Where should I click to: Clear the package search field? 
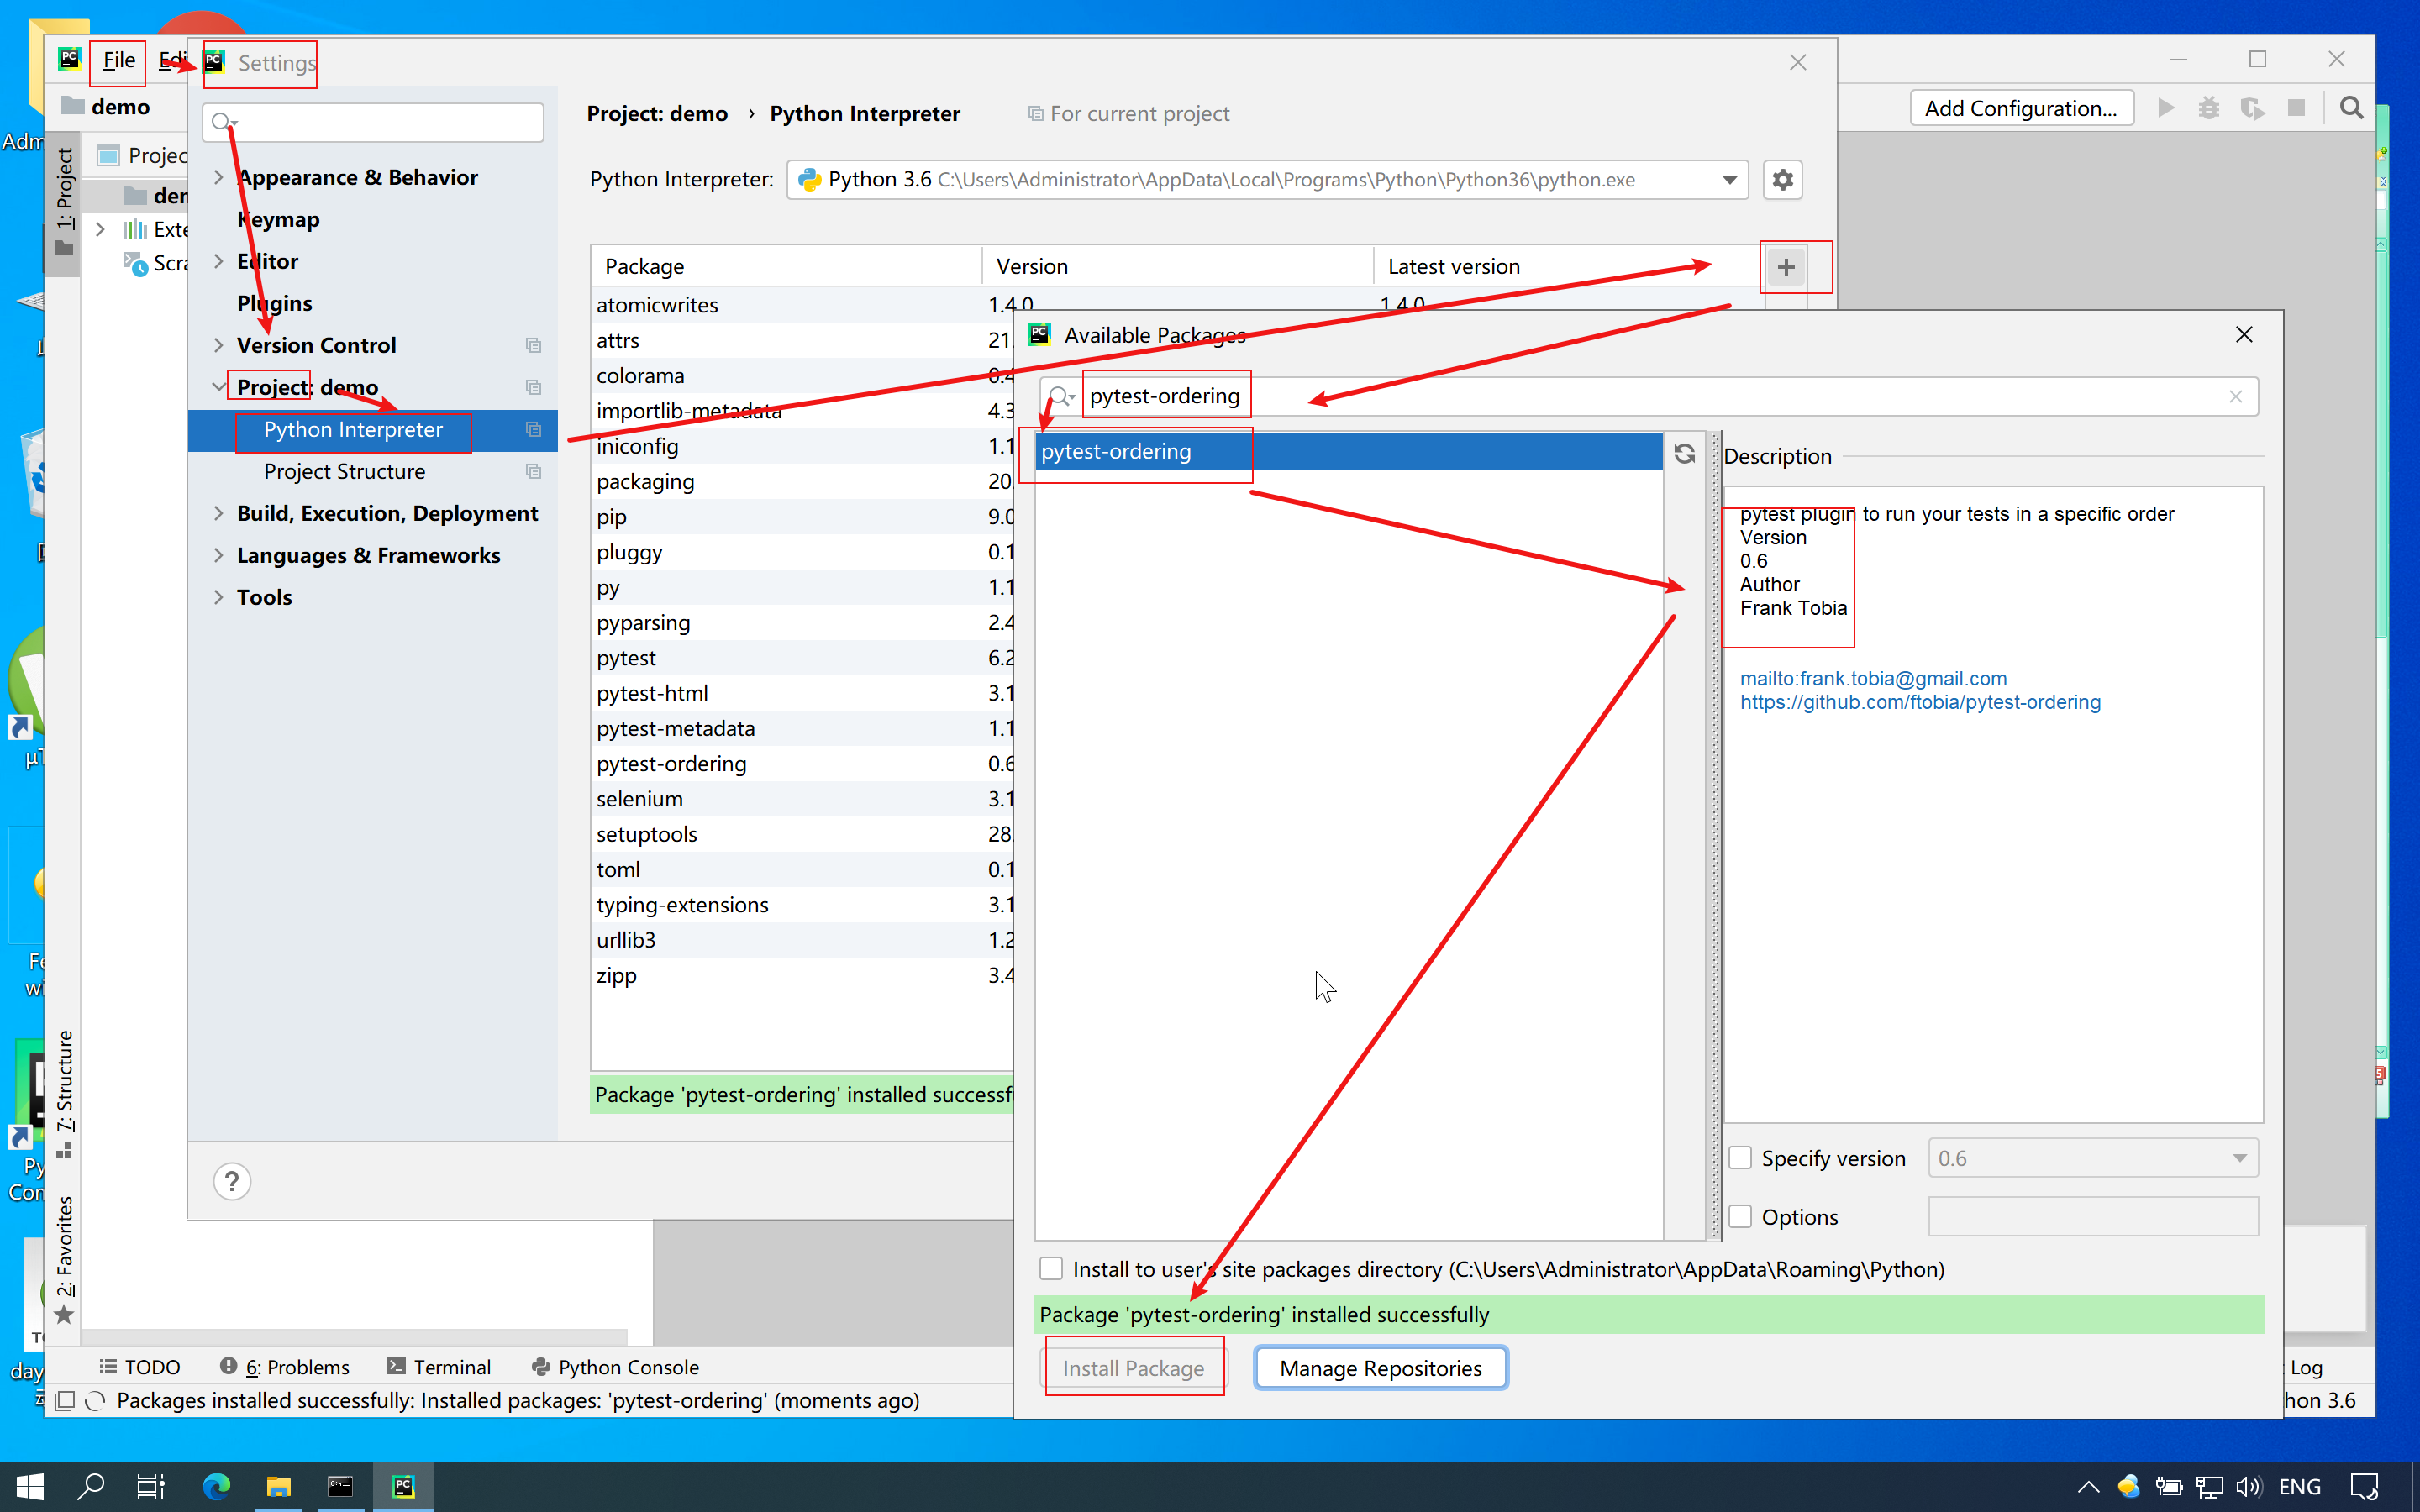tap(2235, 397)
